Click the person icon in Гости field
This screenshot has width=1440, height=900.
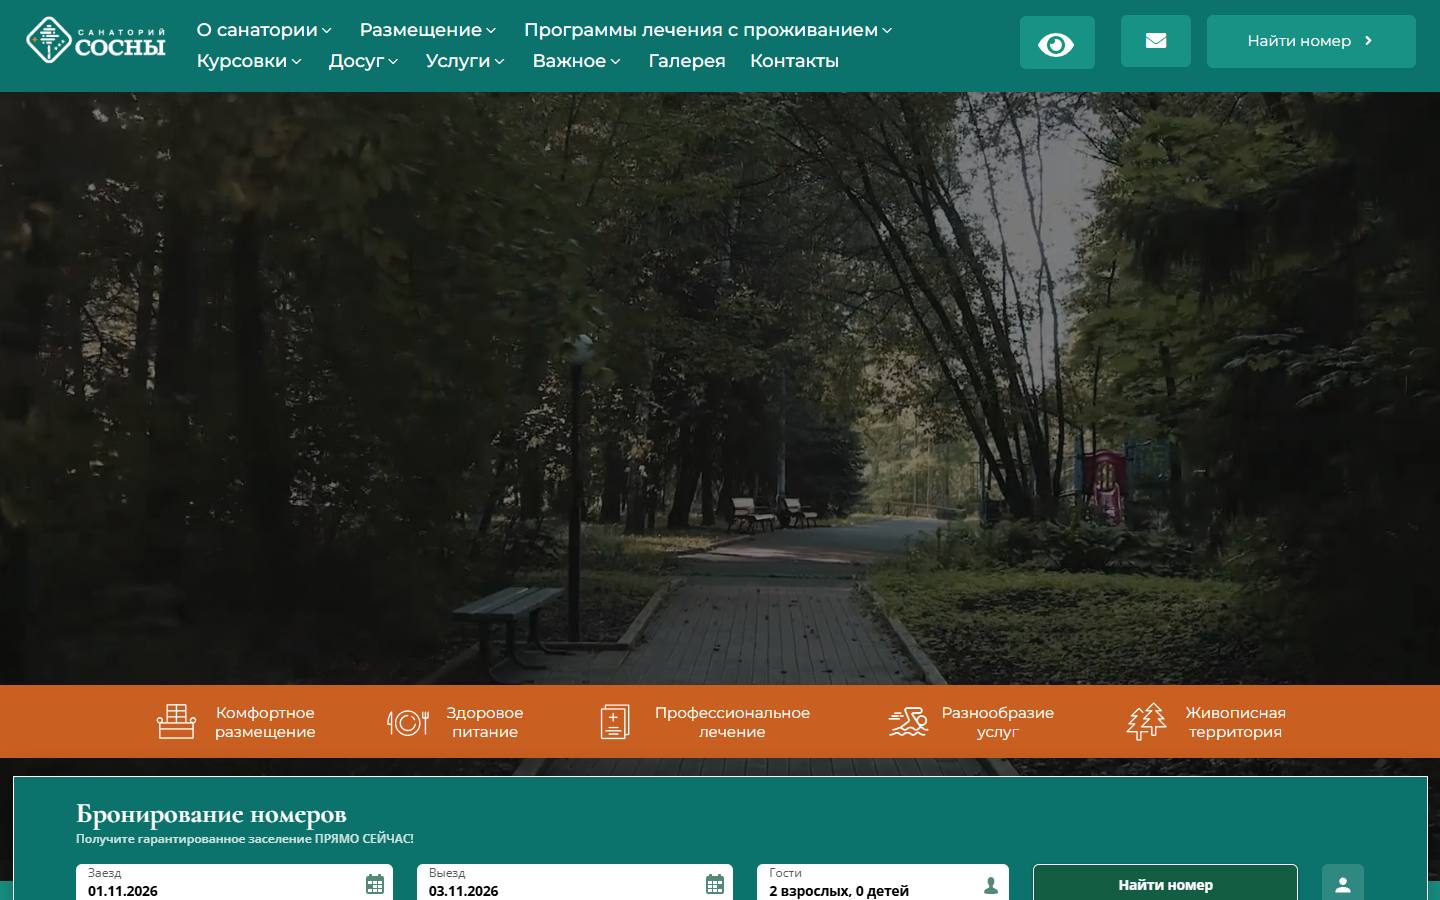[991, 885]
